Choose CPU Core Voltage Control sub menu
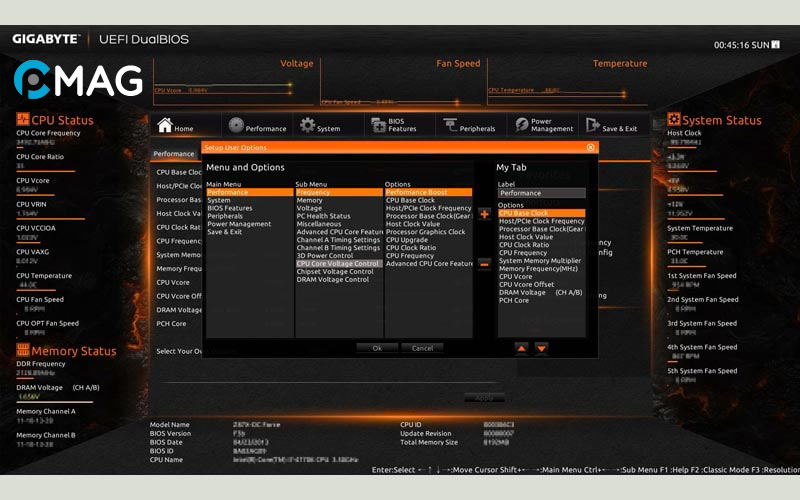Image resolution: width=800 pixels, height=500 pixels. 338,264
